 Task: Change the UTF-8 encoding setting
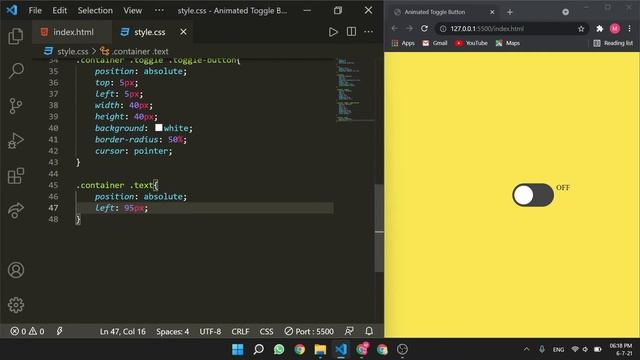210,331
